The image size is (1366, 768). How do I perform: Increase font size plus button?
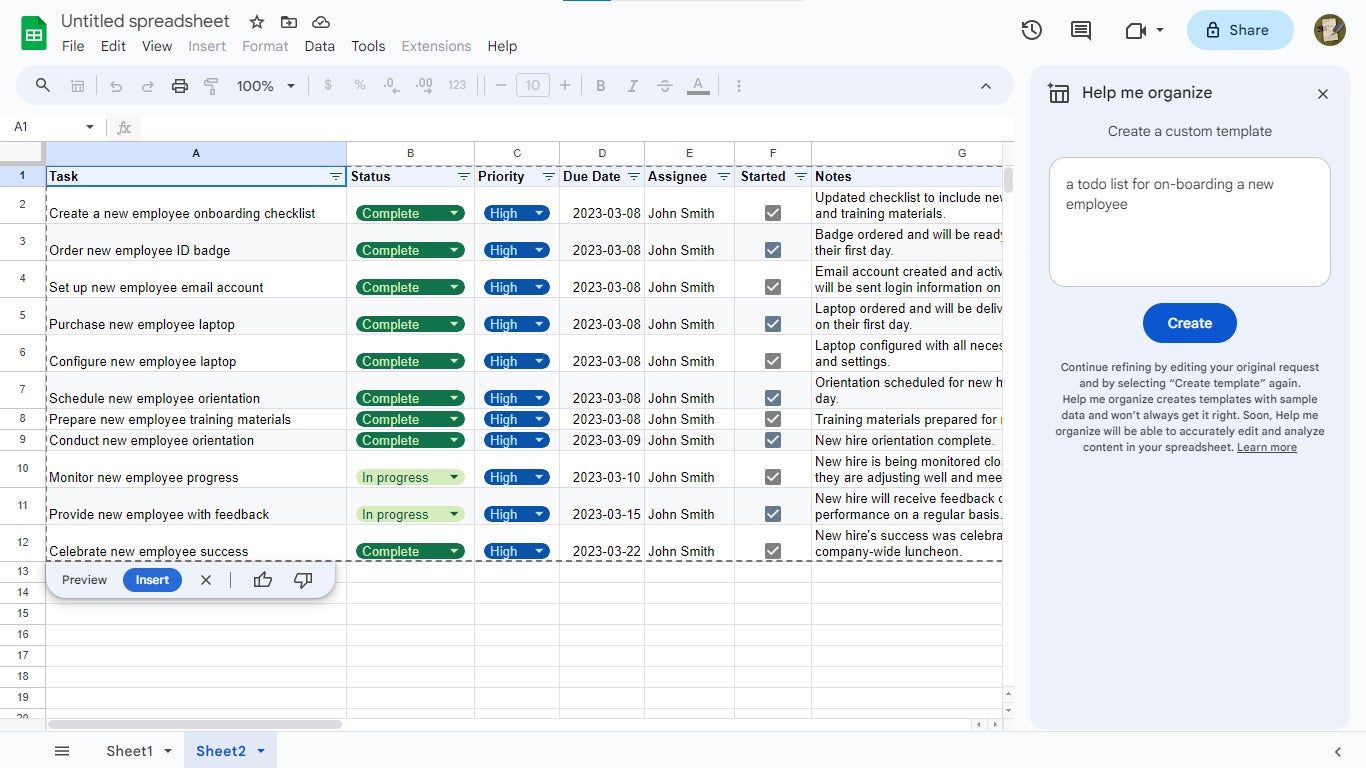tap(565, 86)
